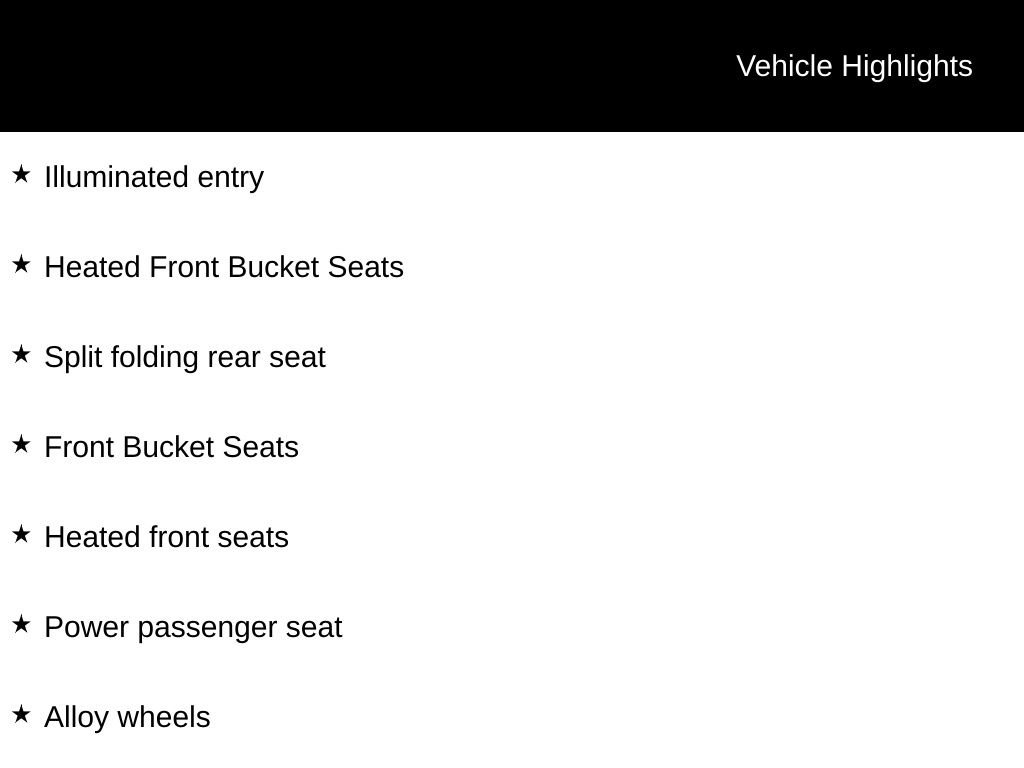Click the star bullet next to Heated front seats
Image resolution: width=1024 pixels, height=768 pixels.
22,535
